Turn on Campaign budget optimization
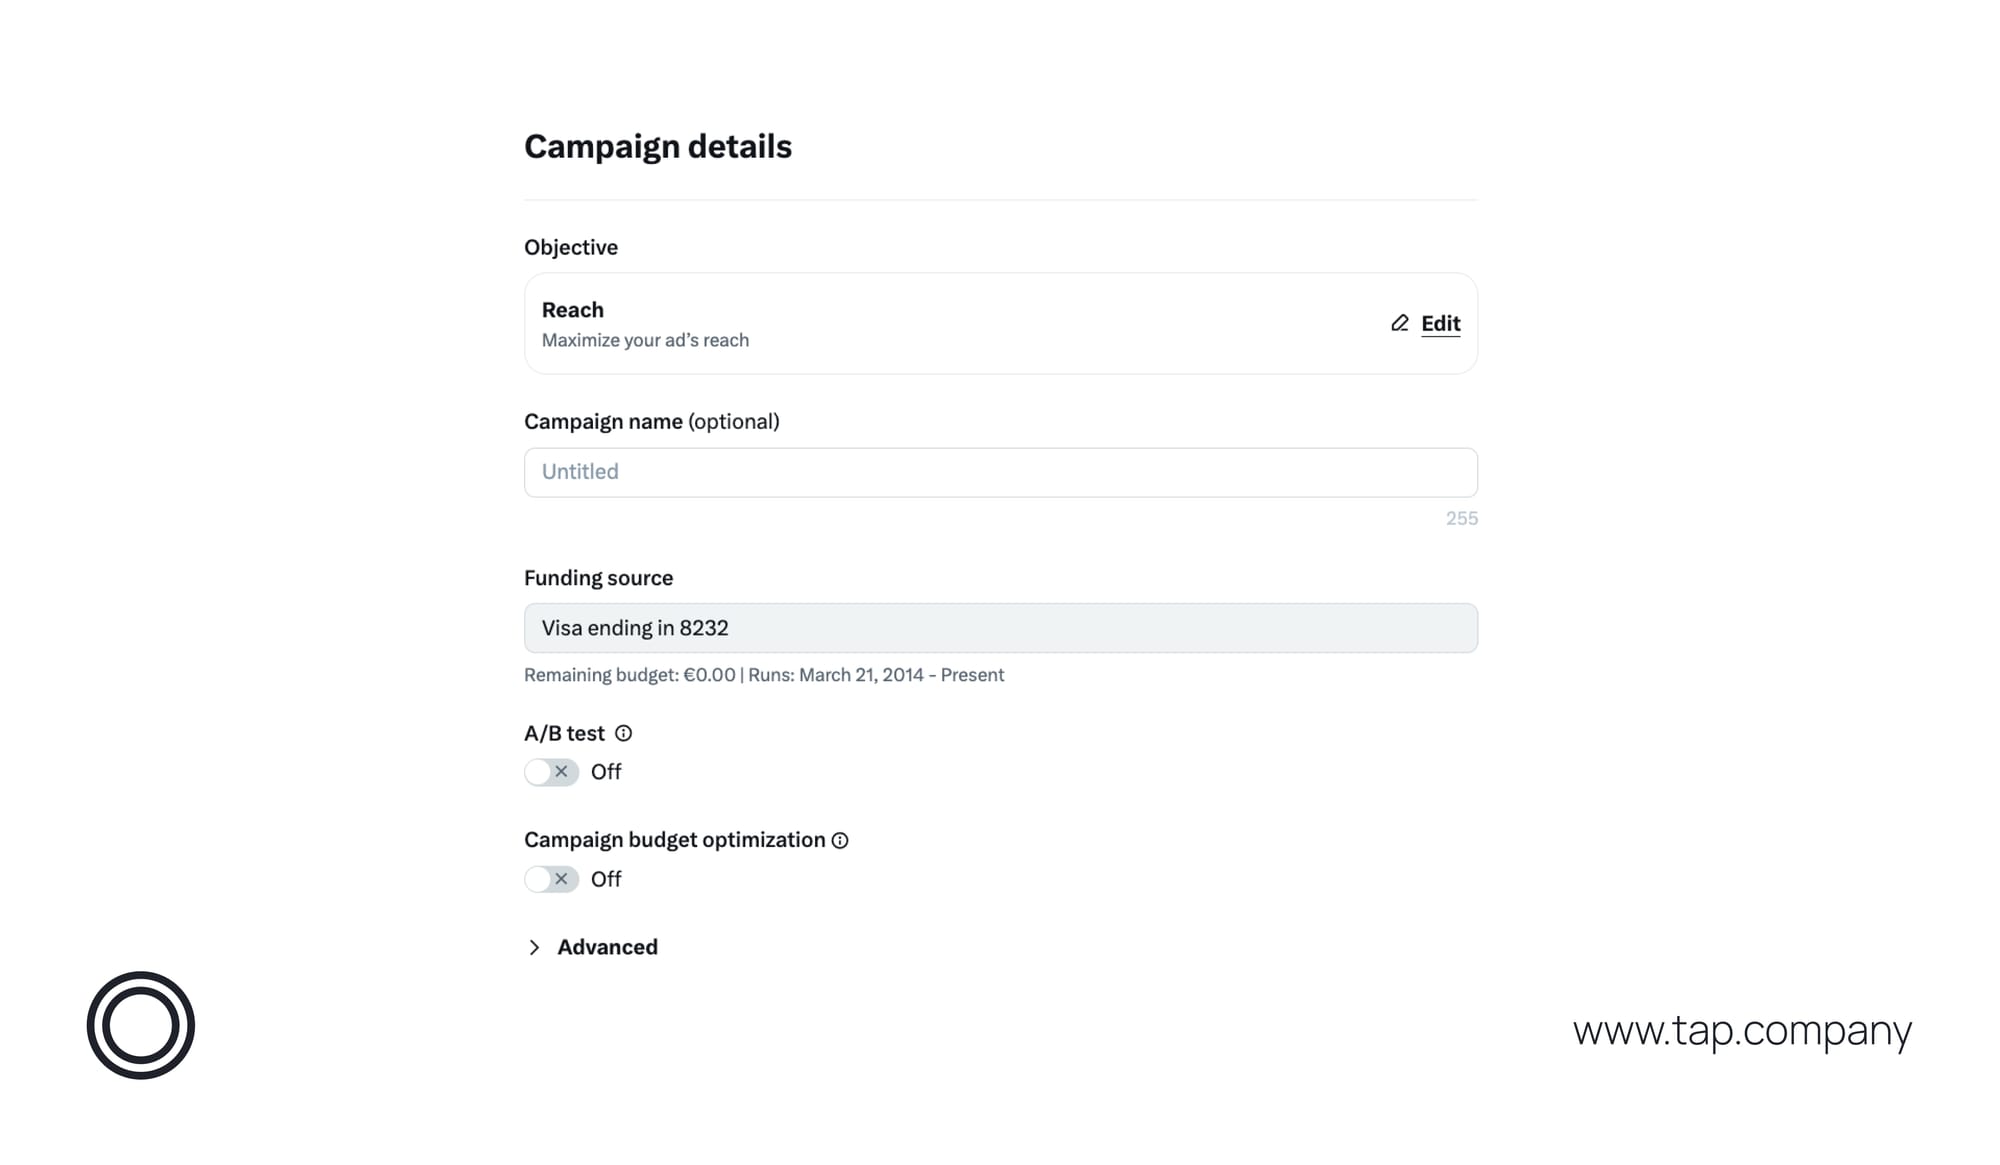 coord(551,879)
